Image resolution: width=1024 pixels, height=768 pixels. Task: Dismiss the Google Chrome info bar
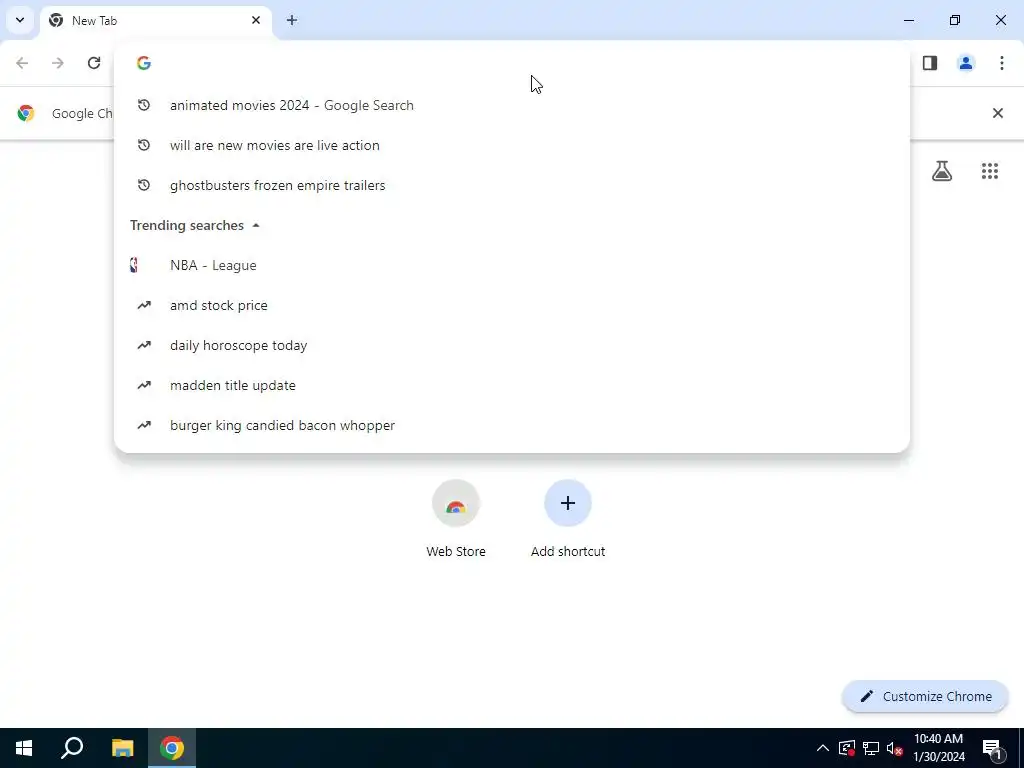coord(998,113)
